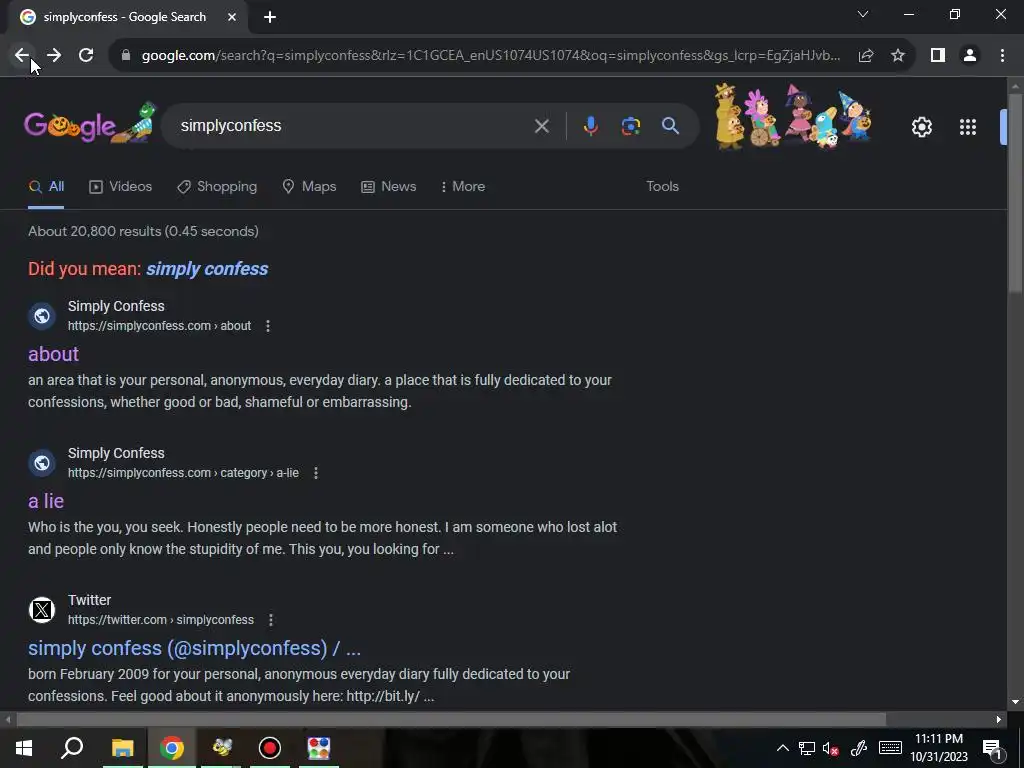1024x768 pixels.
Task: Open the 'a lie' search result
Action: 46,501
